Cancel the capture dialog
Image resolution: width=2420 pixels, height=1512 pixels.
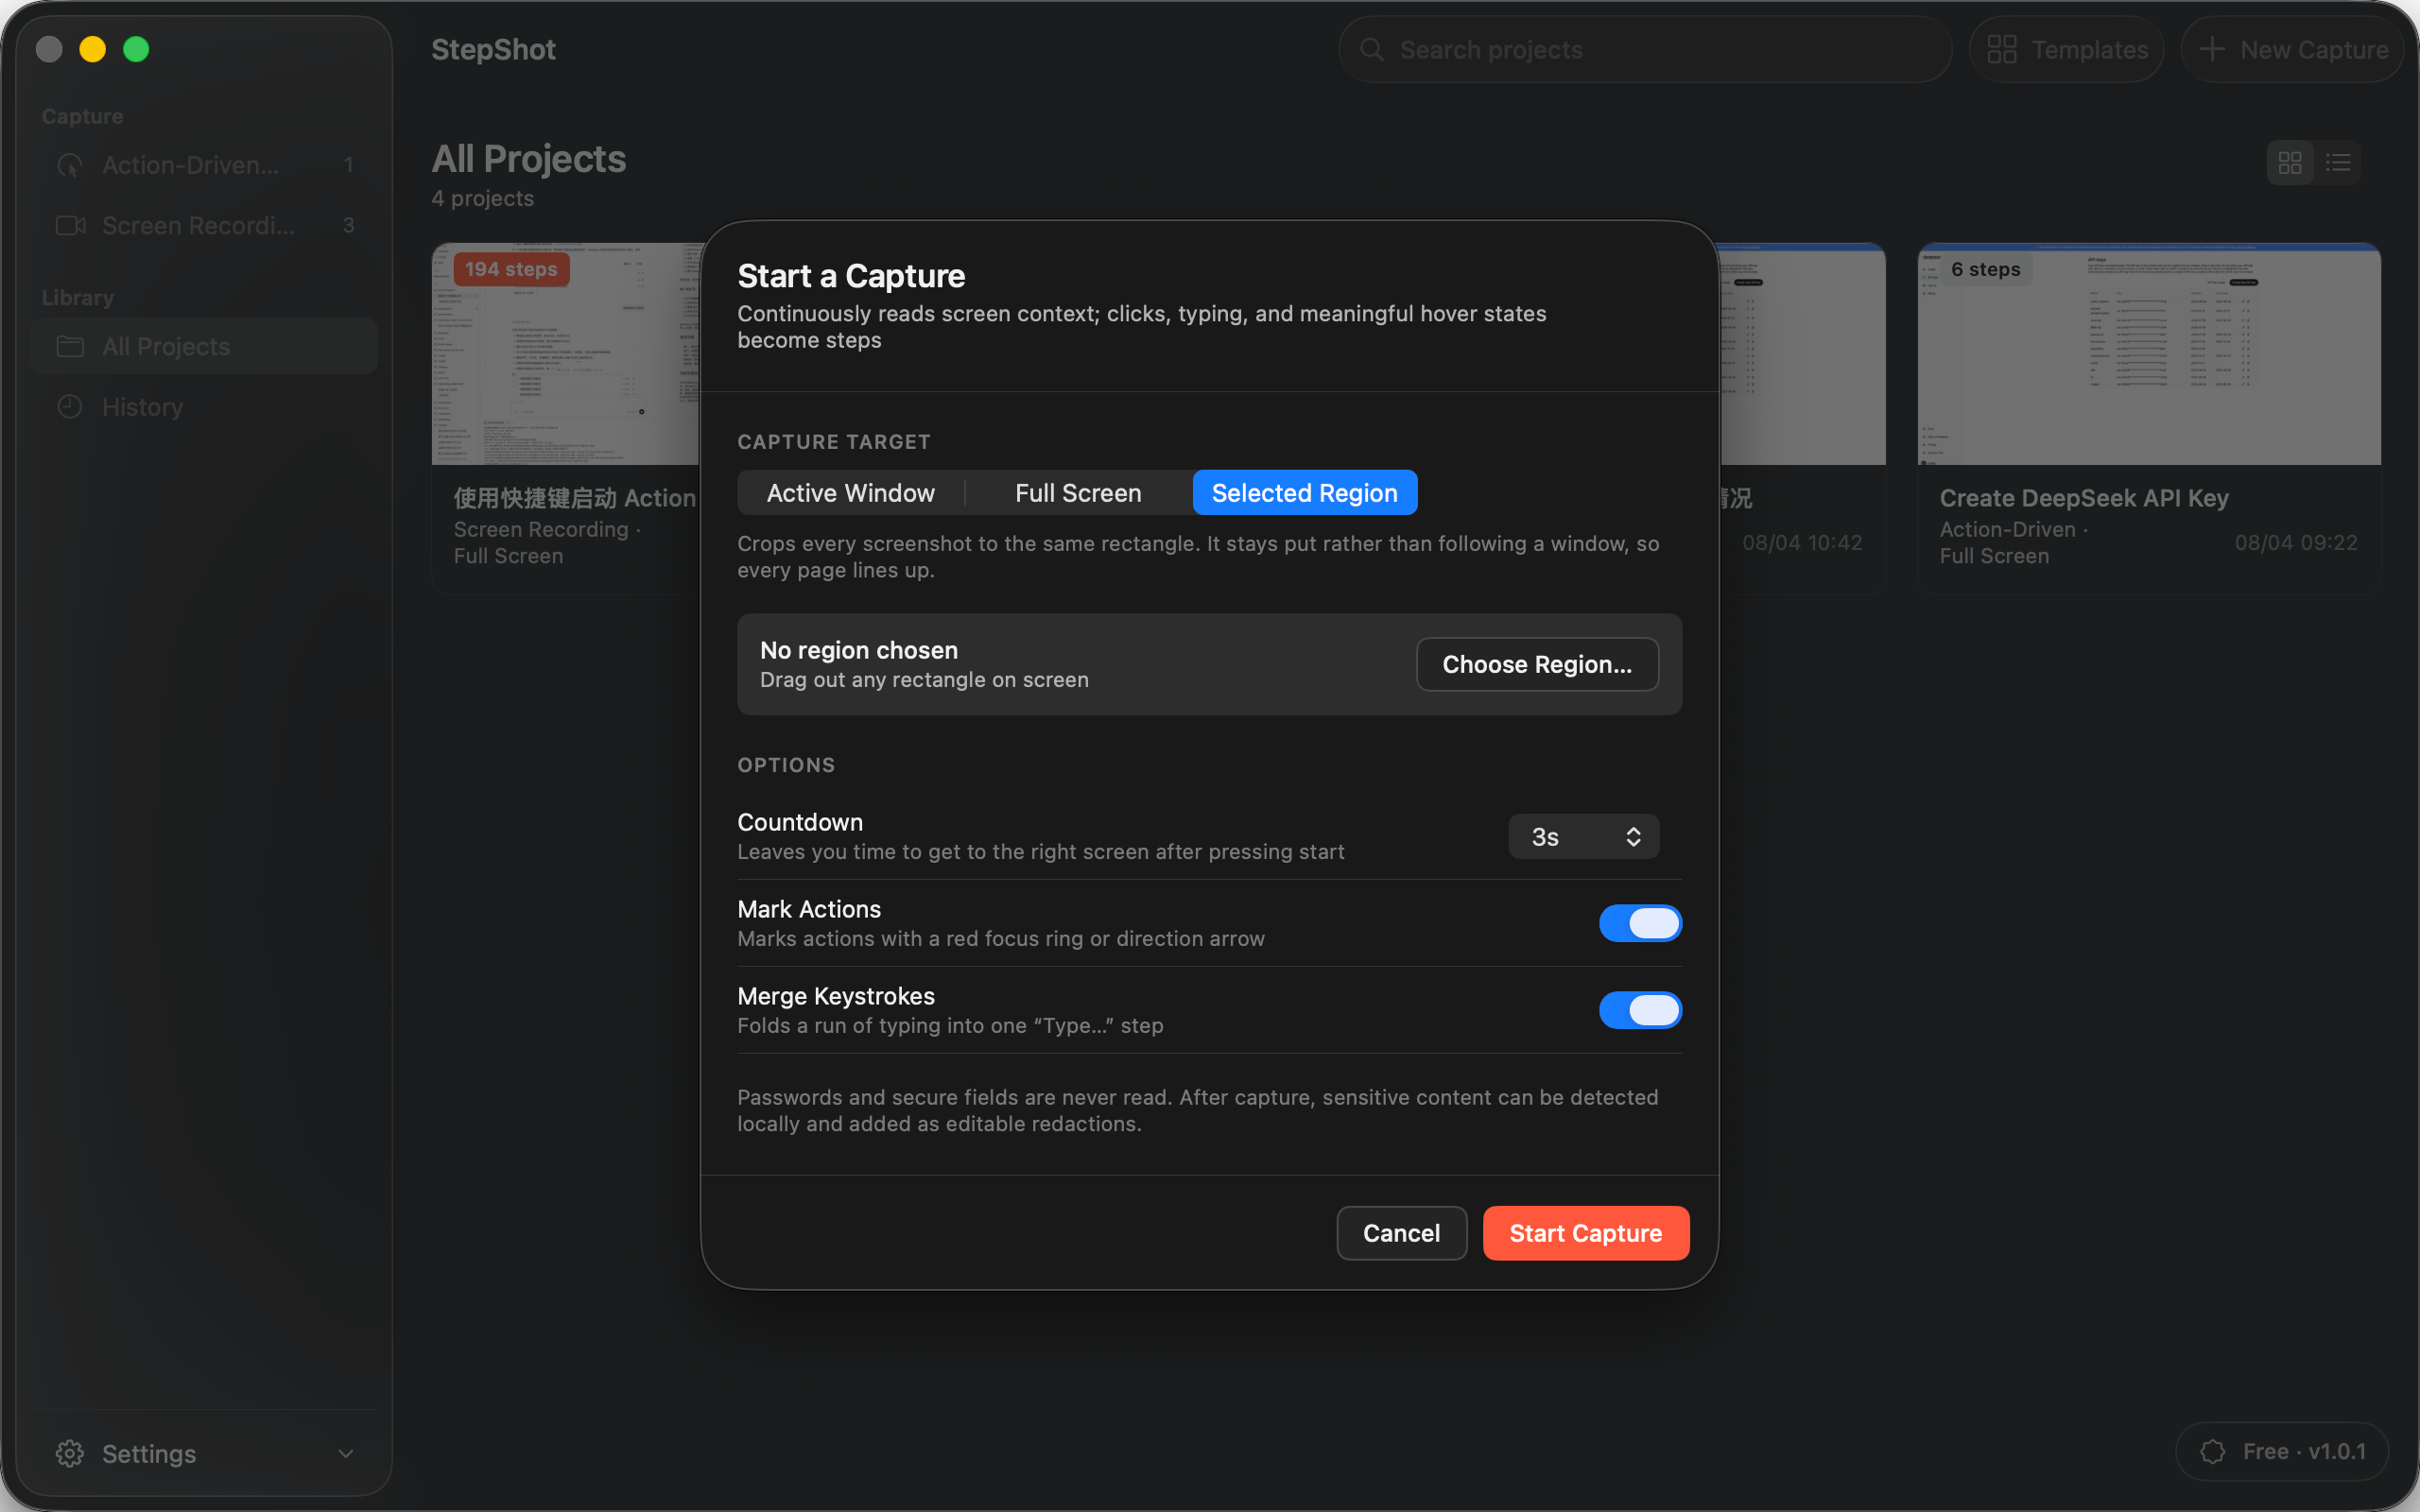pos(1401,1233)
